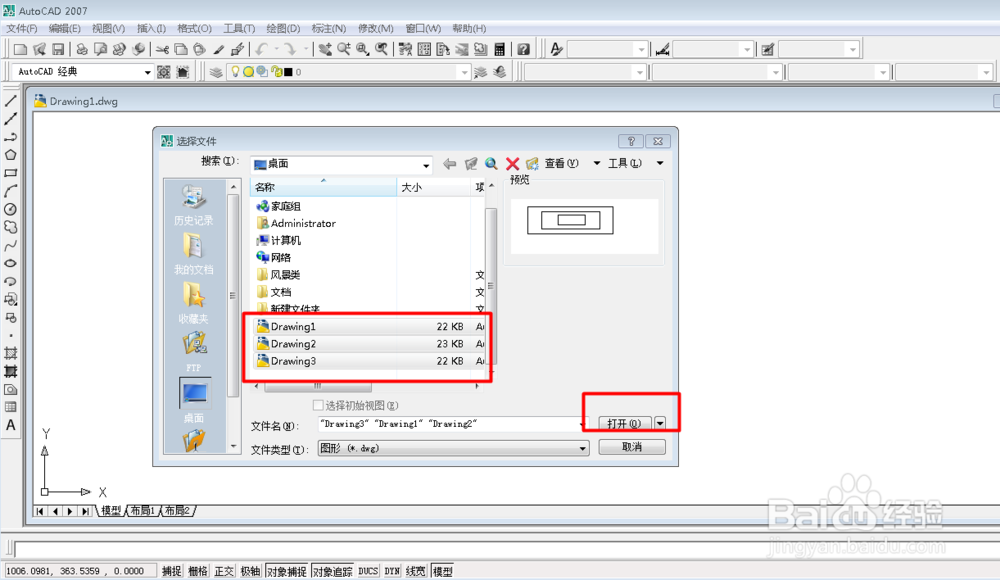This screenshot has height=580, width=1000.
Task: Click the 打开(O) open button
Action: [624, 423]
